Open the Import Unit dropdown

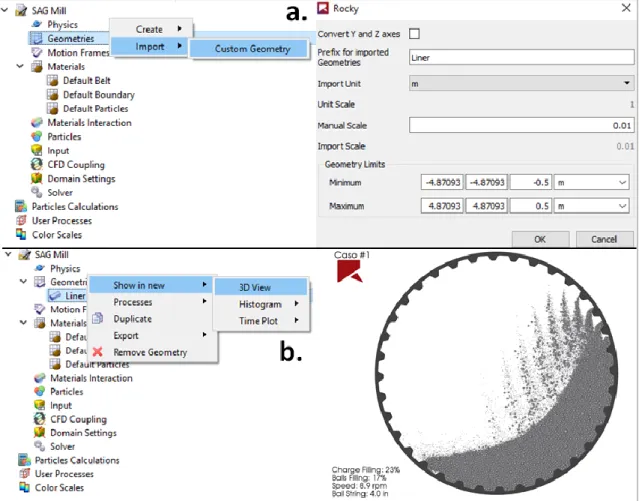coord(521,84)
